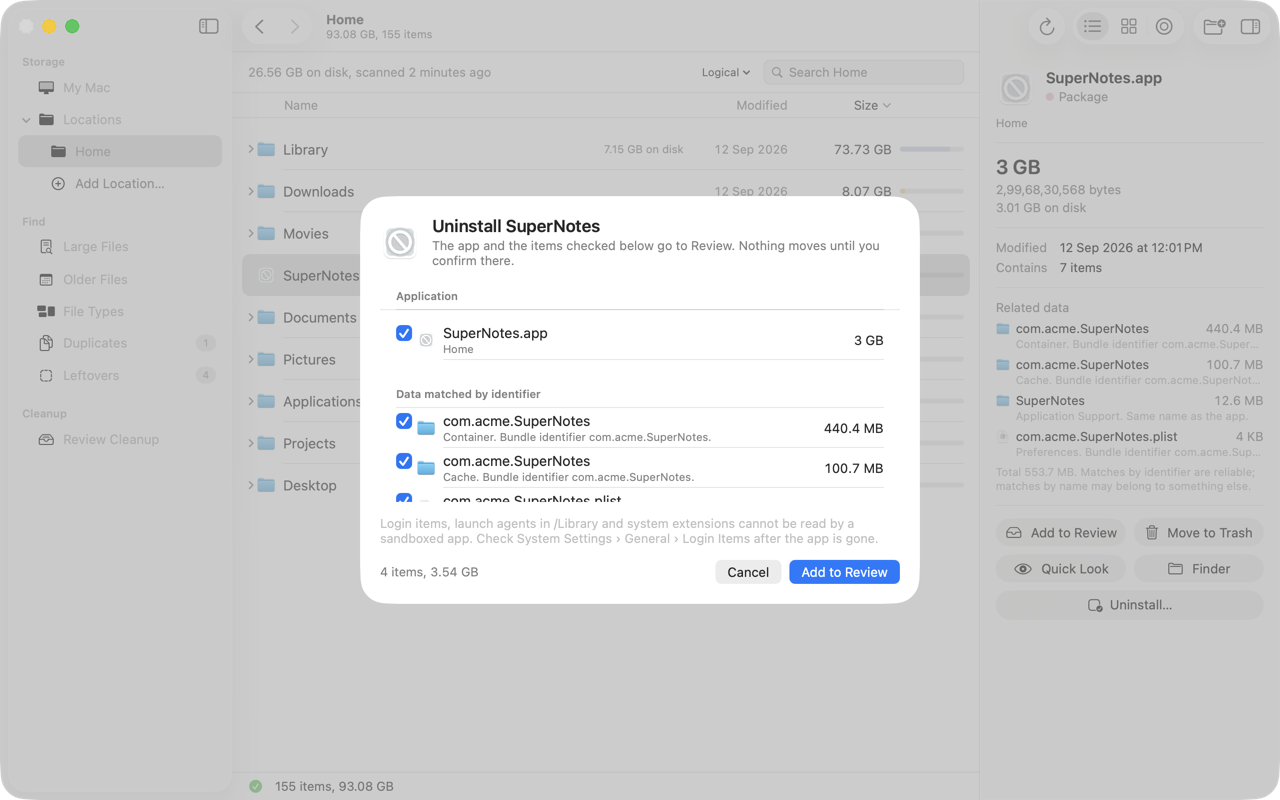
Task: Open File Types in sidebar
Action: tap(120, 311)
